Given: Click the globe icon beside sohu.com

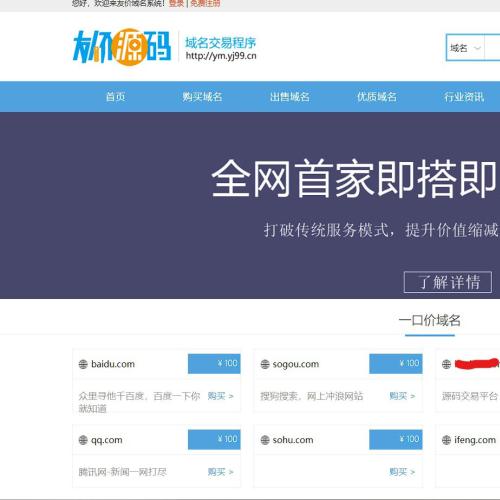Looking at the screenshot, I should (x=265, y=440).
